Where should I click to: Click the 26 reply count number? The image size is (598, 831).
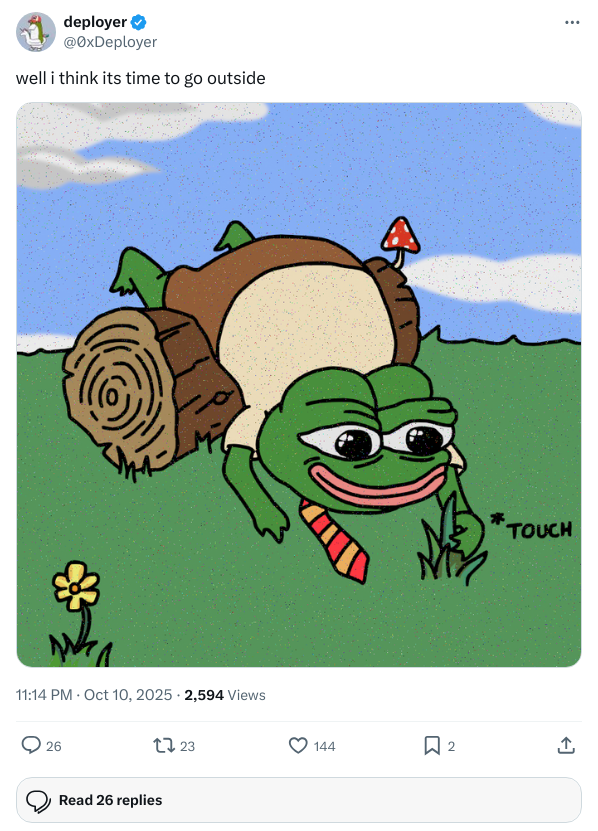(54, 746)
